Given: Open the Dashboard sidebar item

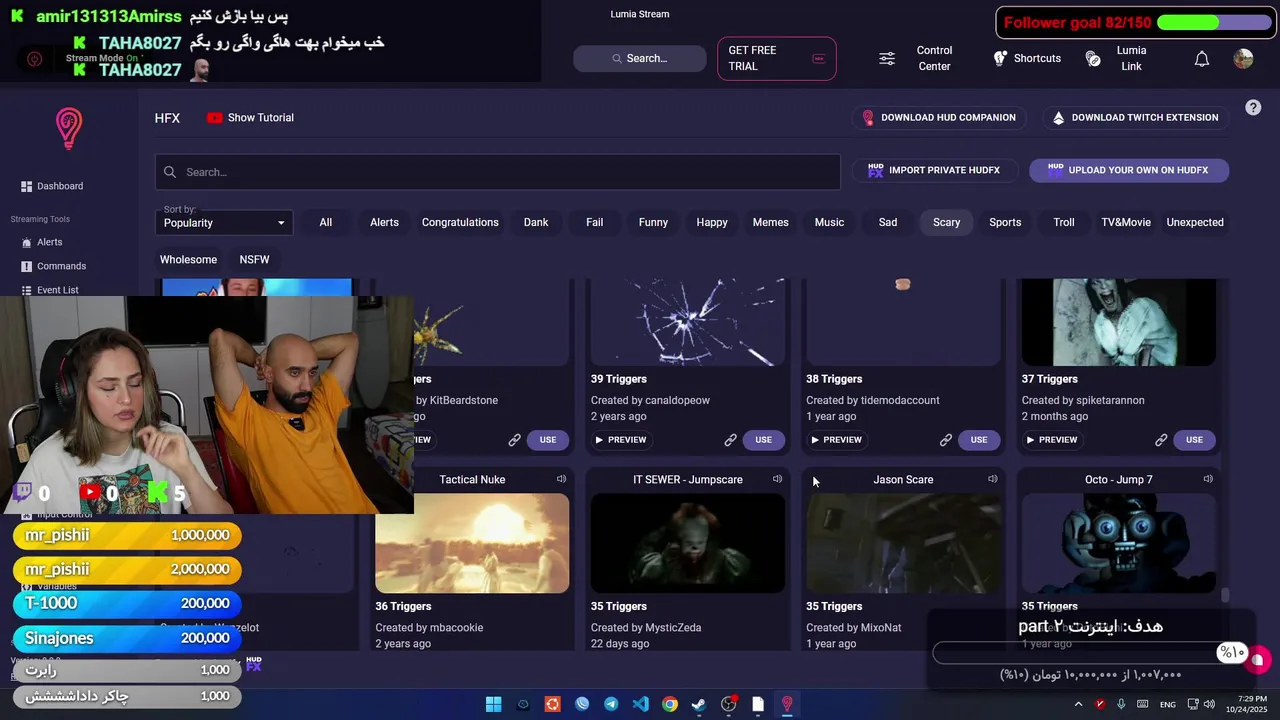Looking at the screenshot, I should pos(52,186).
